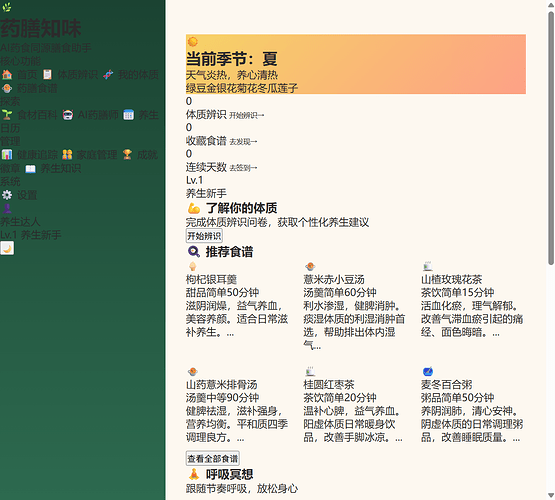555x500 pixels.
Task: Click the leaf logo icon above 药膳知味
Action: pos(6,7)
